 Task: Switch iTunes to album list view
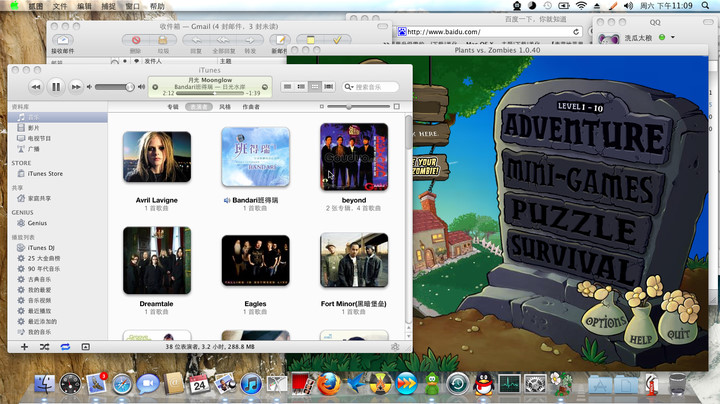(x=301, y=86)
